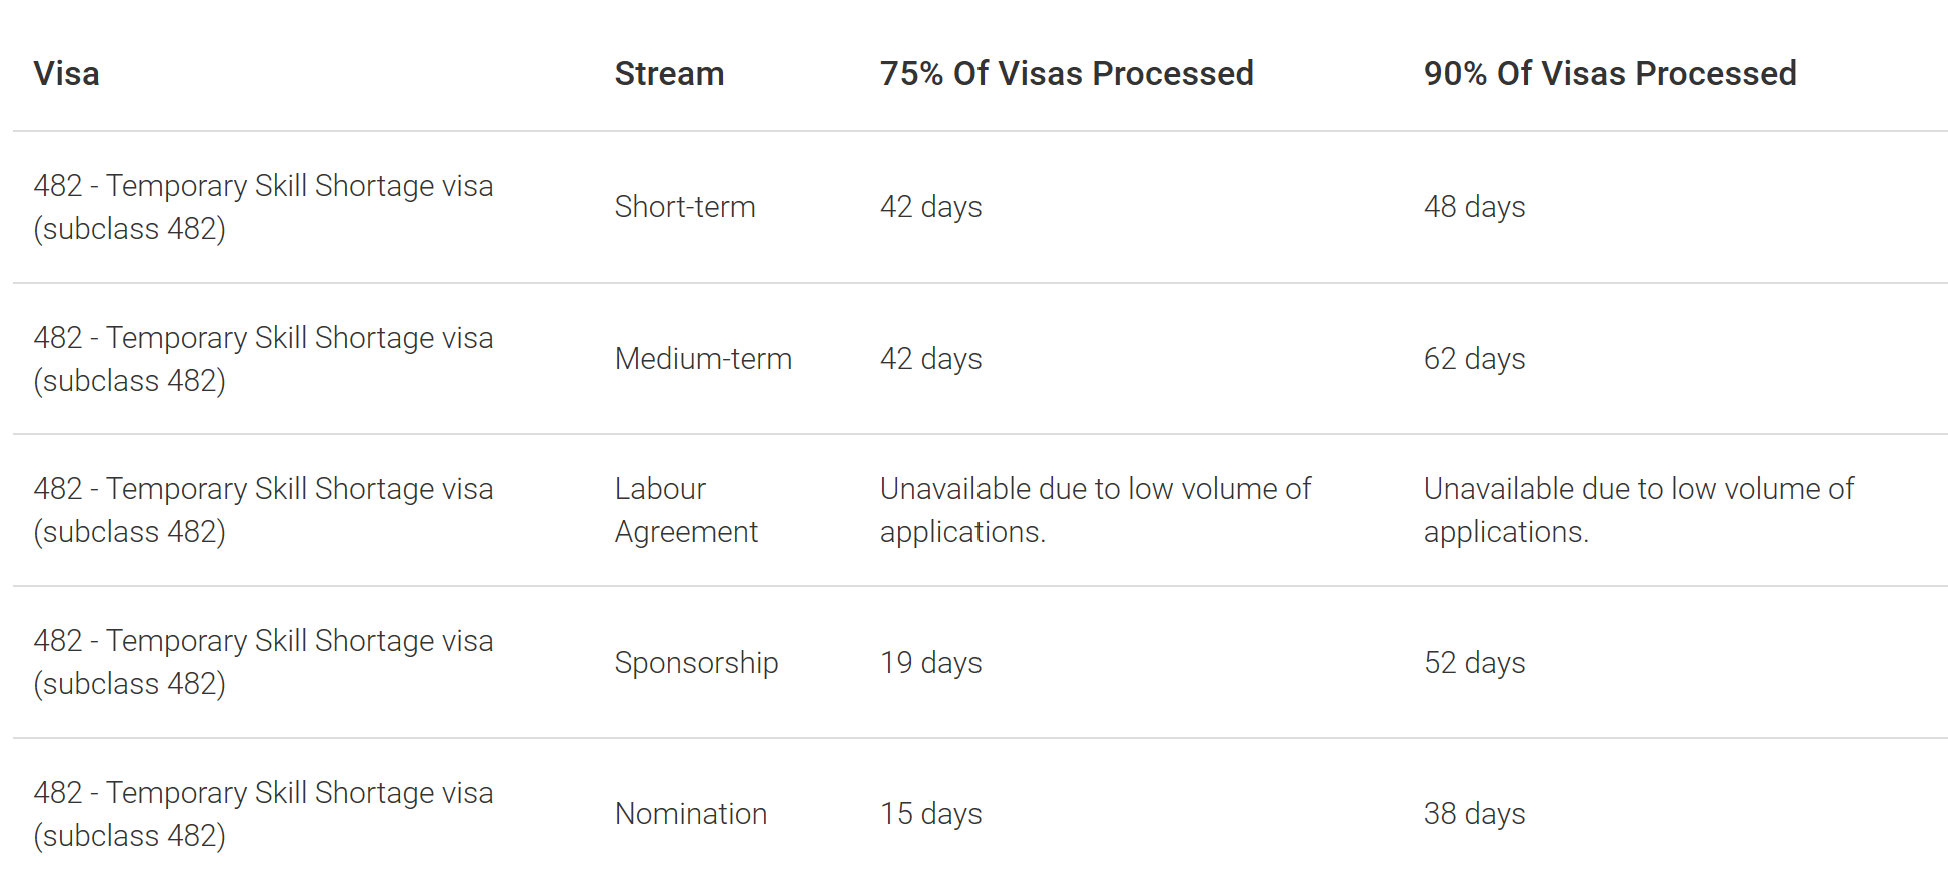This screenshot has width=1948, height=884.
Task: Click "38 days" in the Nomination row
Action: (1474, 814)
